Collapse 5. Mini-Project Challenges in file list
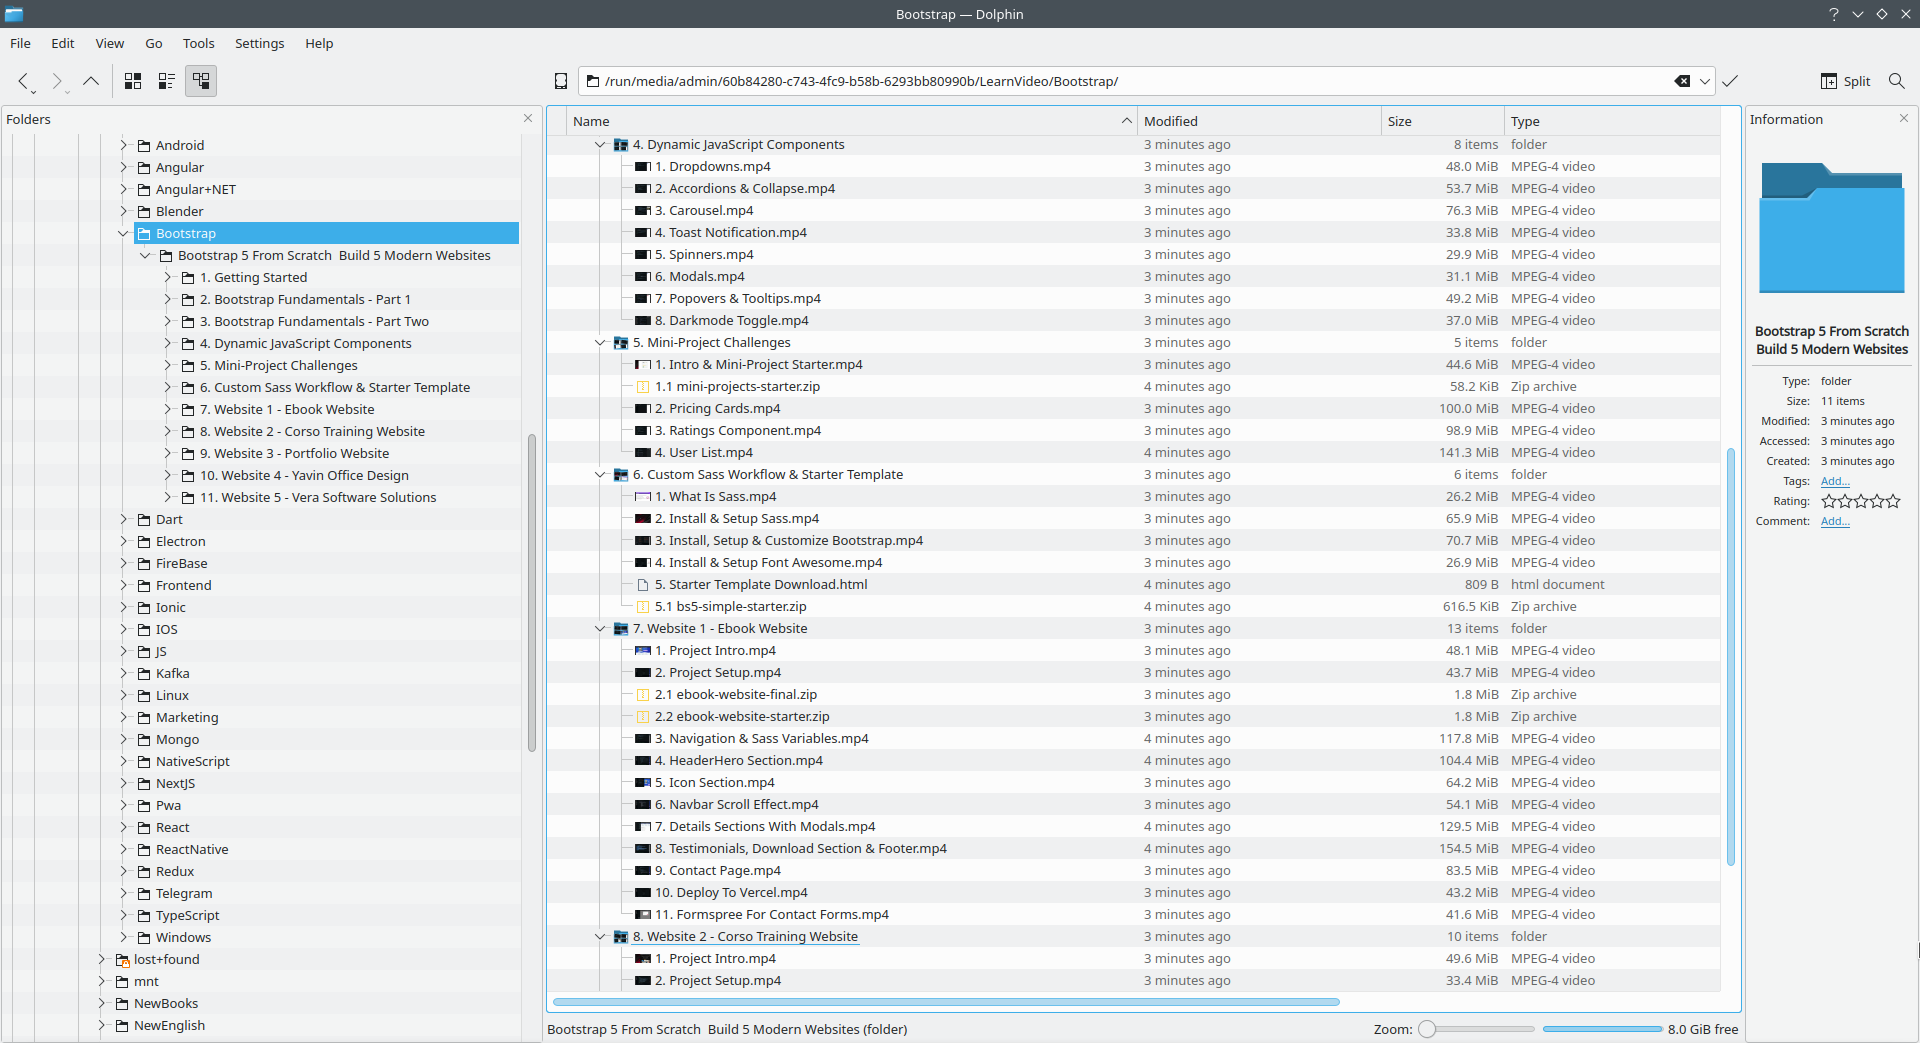This screenshot has height=1043, width=1920. (600, 343)
